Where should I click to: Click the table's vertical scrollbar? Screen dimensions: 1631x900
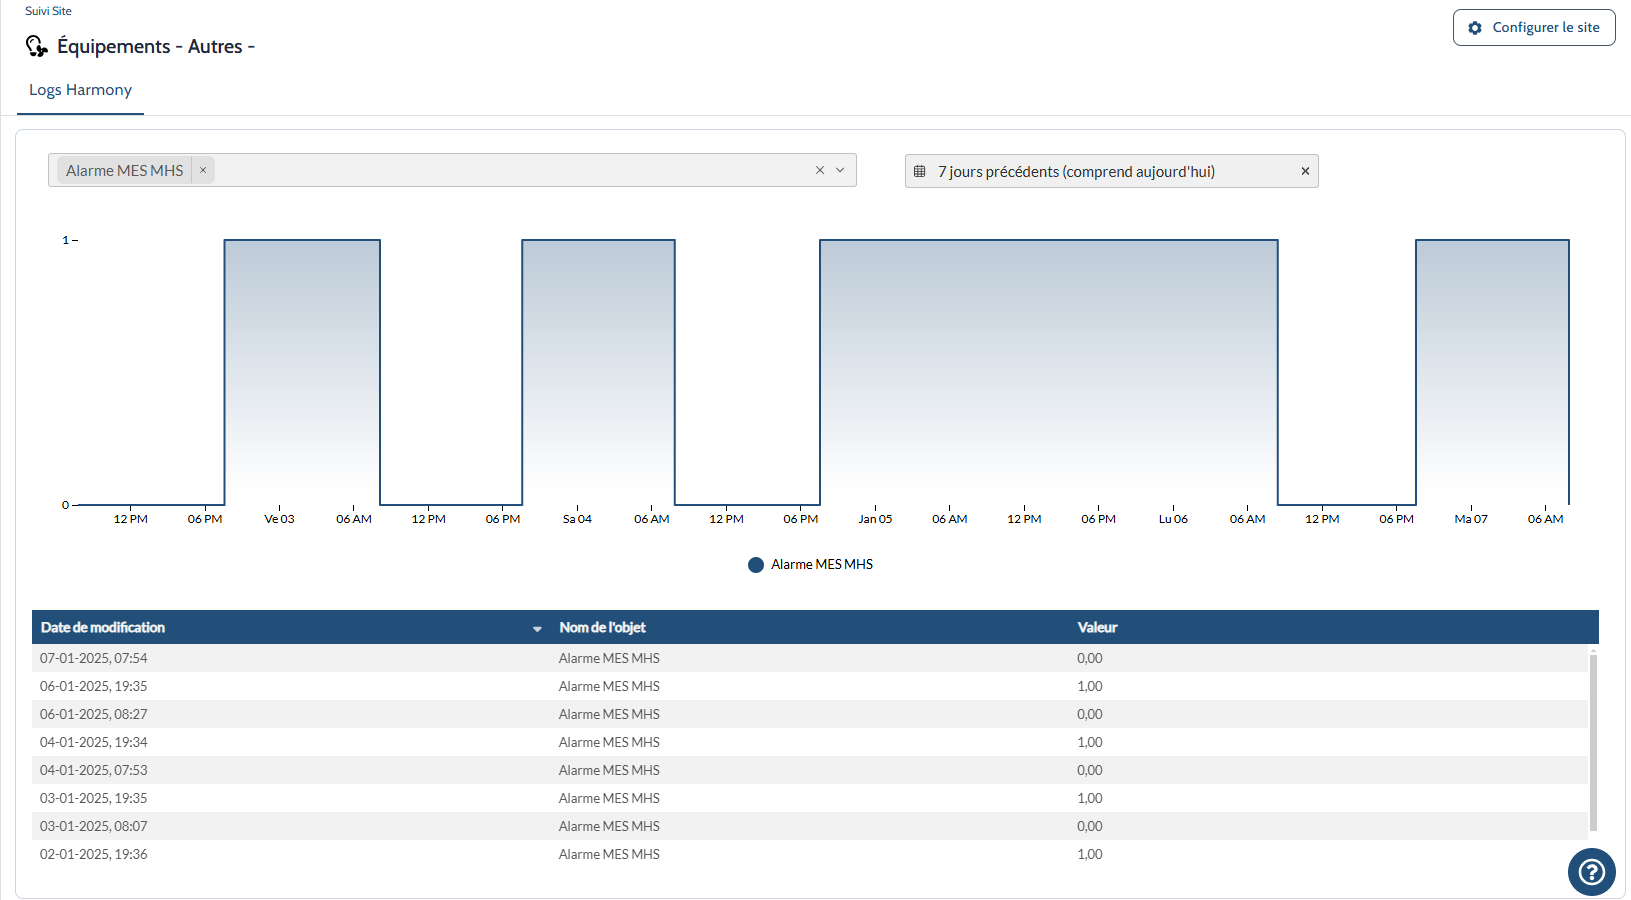[1593, 742]
